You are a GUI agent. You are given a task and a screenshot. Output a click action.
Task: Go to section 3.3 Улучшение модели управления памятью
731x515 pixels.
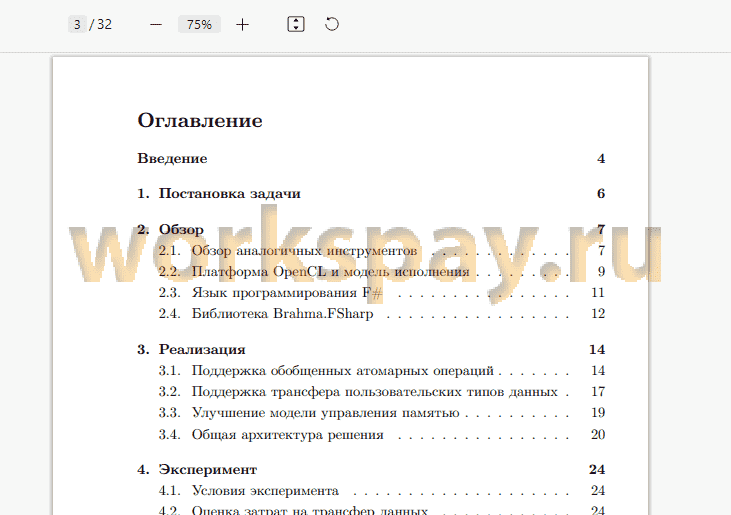click(309, 413)
